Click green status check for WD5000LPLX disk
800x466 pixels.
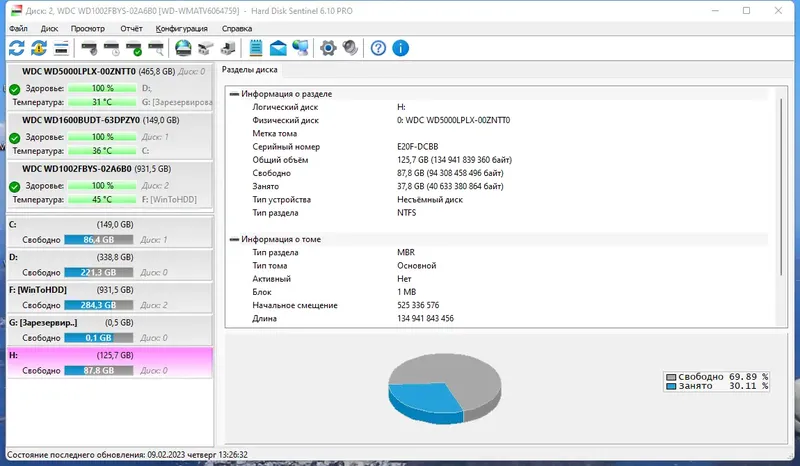15,89
